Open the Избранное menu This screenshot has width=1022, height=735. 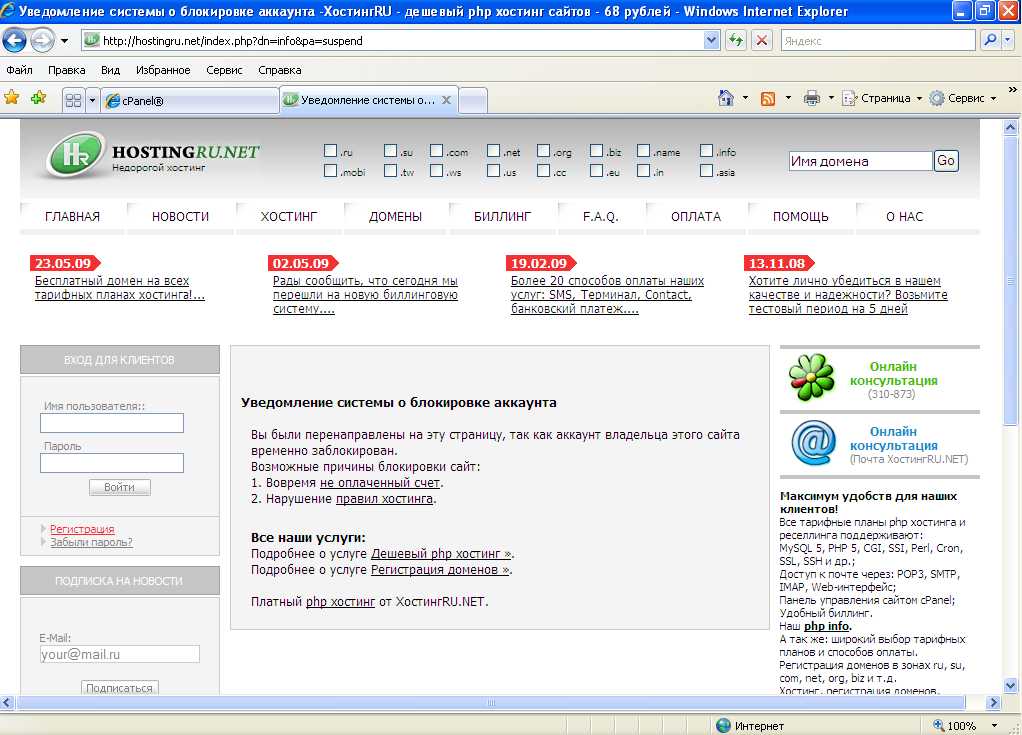[163, 70]
